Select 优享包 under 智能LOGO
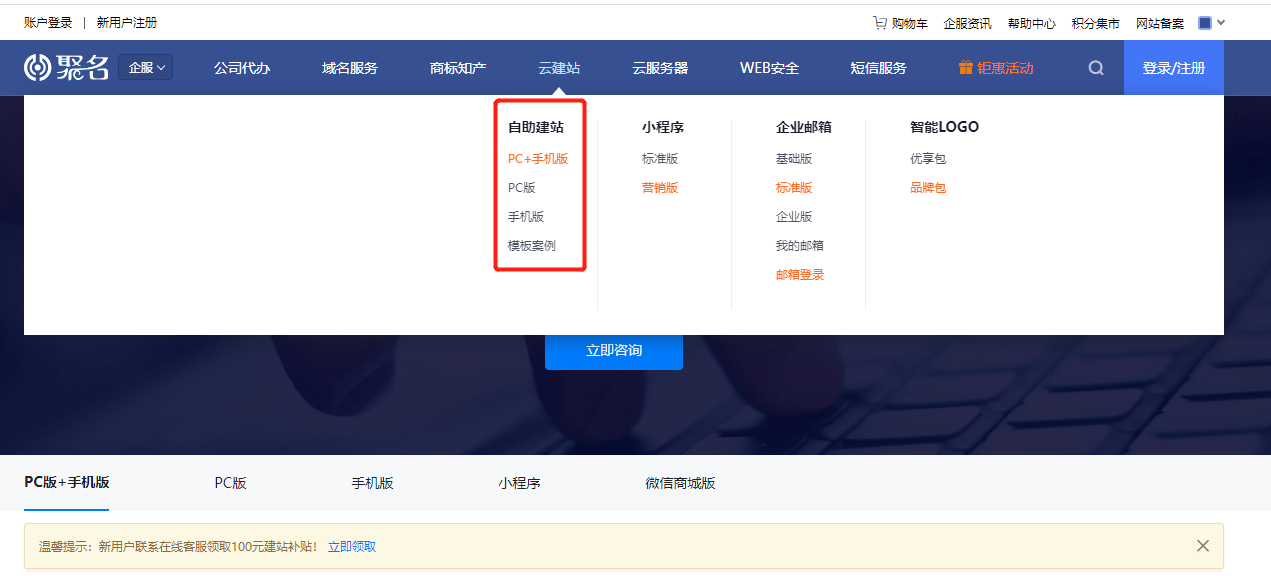Viewport: 1271px width, 576px height. 928,159
